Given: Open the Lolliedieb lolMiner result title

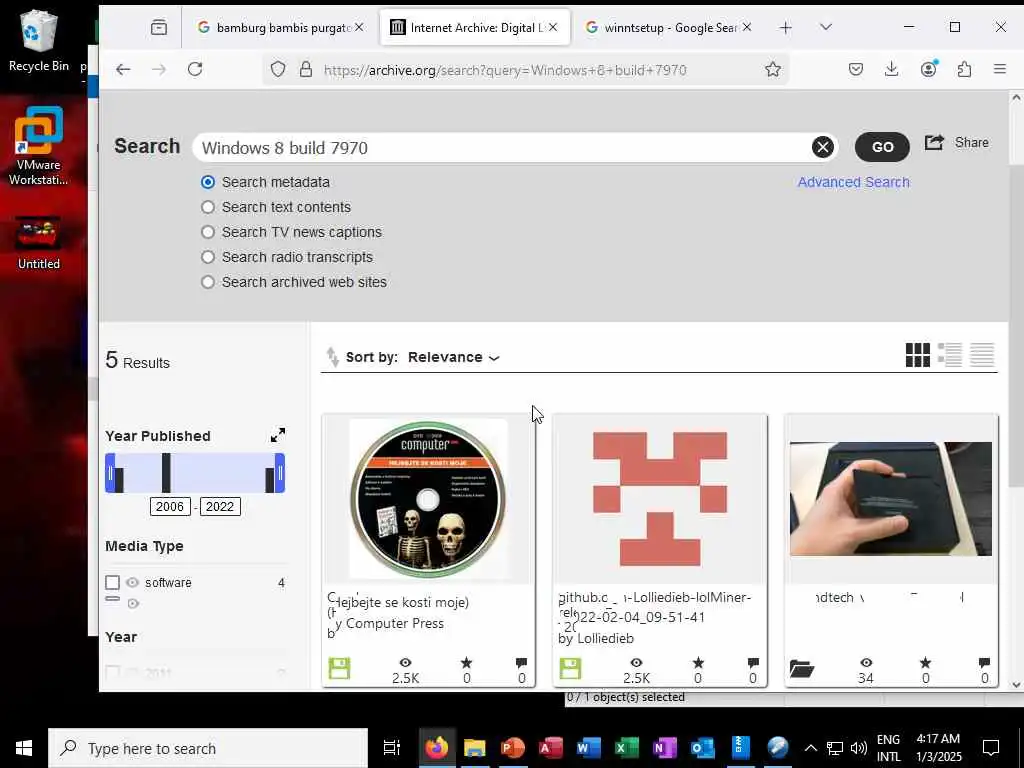Looking at the screenshot, I should 655,607.
